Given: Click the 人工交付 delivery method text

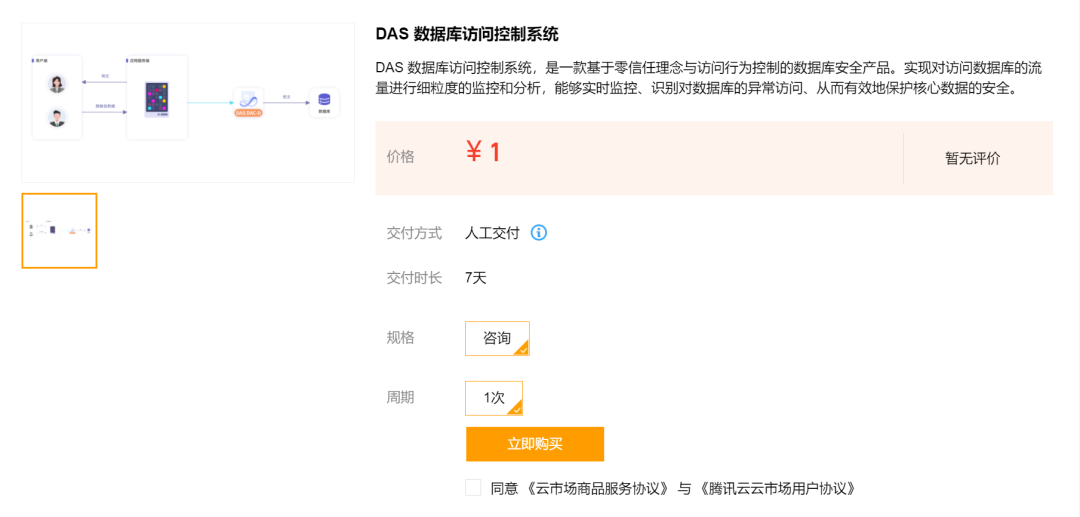Looking at the screenshot, I should coord(492,233).
